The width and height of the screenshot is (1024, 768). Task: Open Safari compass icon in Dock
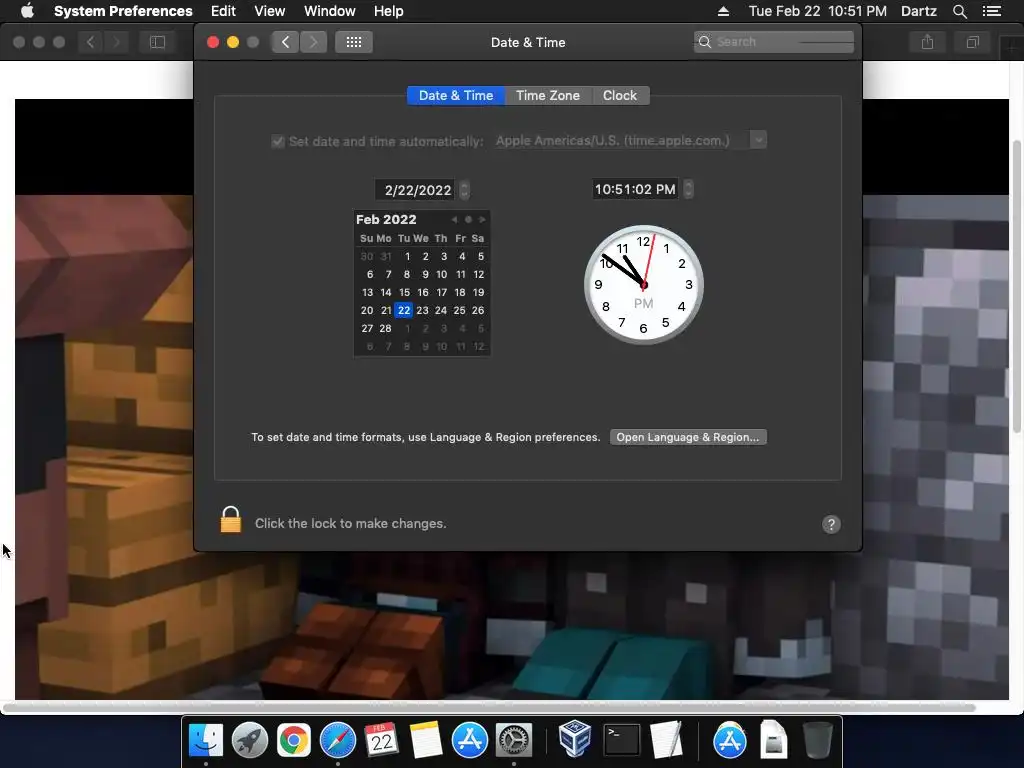pos(338,741)
